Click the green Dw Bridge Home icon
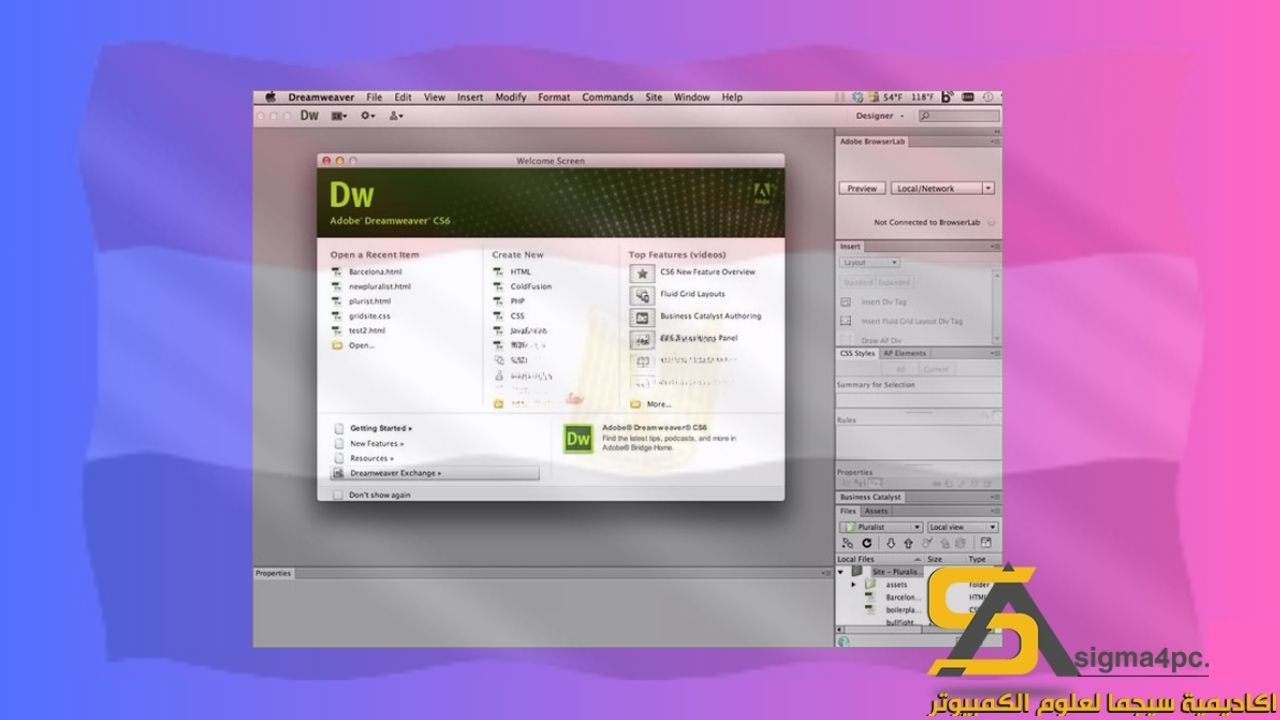1280x720 pixels. (578, 438)
